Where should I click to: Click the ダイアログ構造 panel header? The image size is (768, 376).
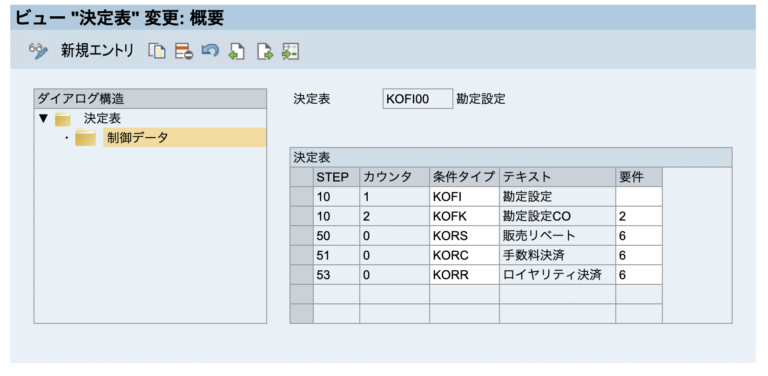point(150,98)
